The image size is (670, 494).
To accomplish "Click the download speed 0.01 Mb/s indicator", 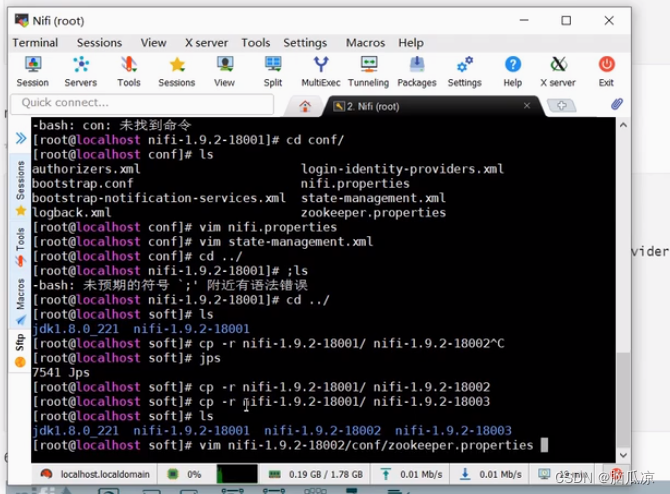I will [x=491, y=474].
